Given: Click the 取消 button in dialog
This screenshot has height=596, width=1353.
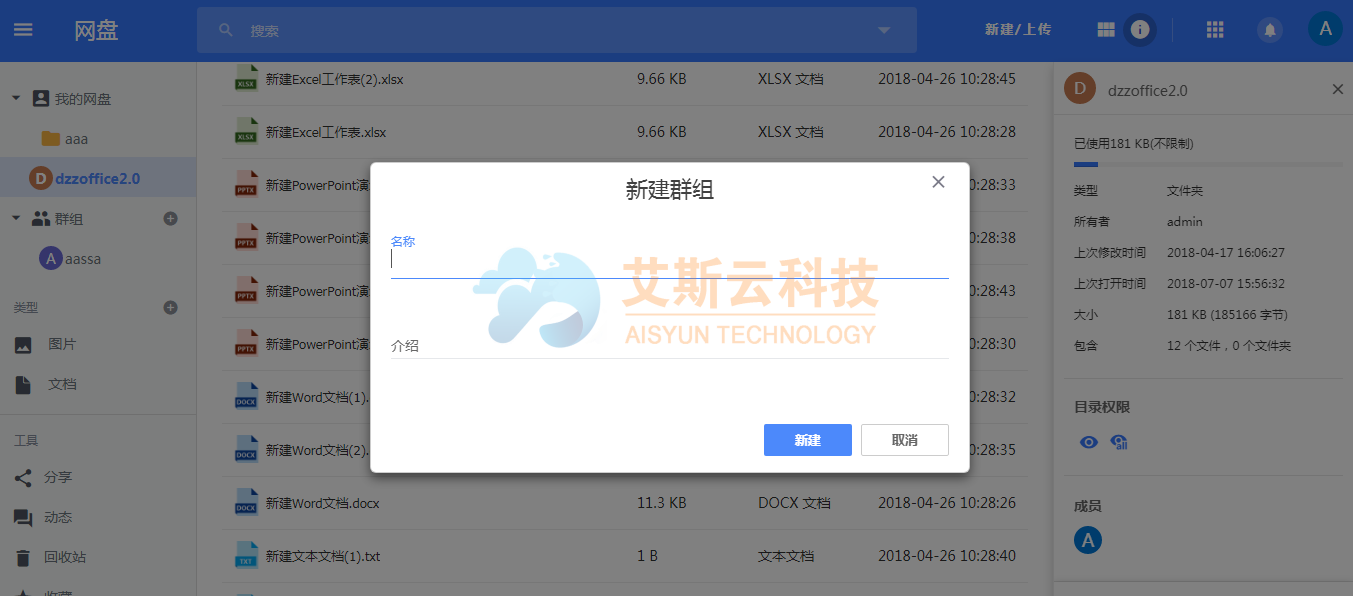Looking at the screenshot, I should tap(904, 440).
